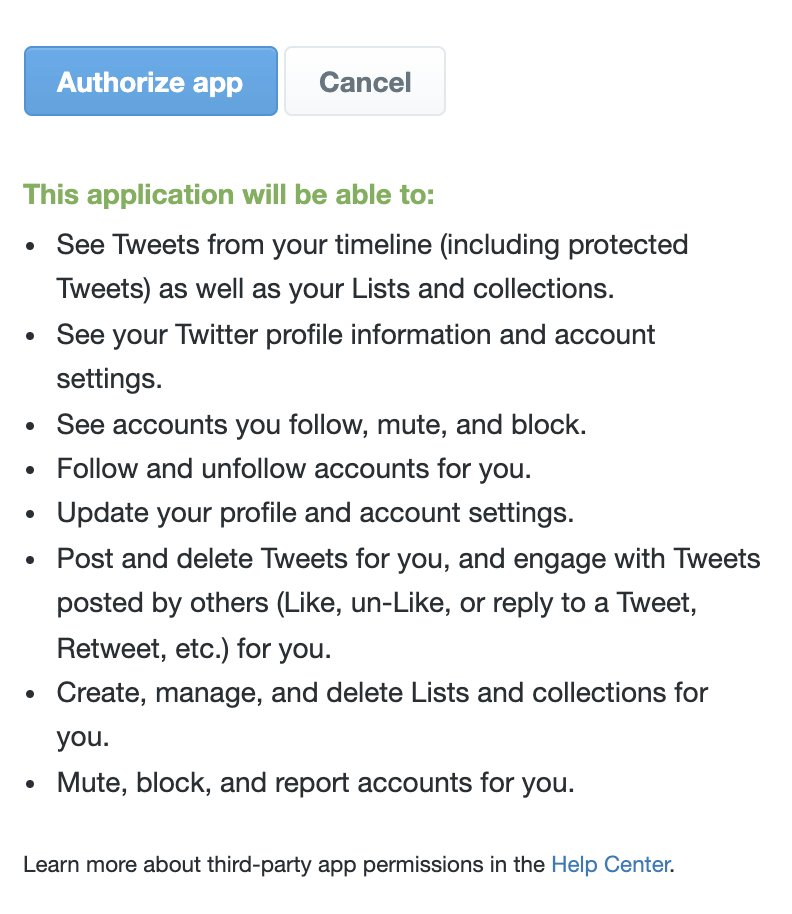Click the "Tweets) as well as your Lists" line

point(335,289)
